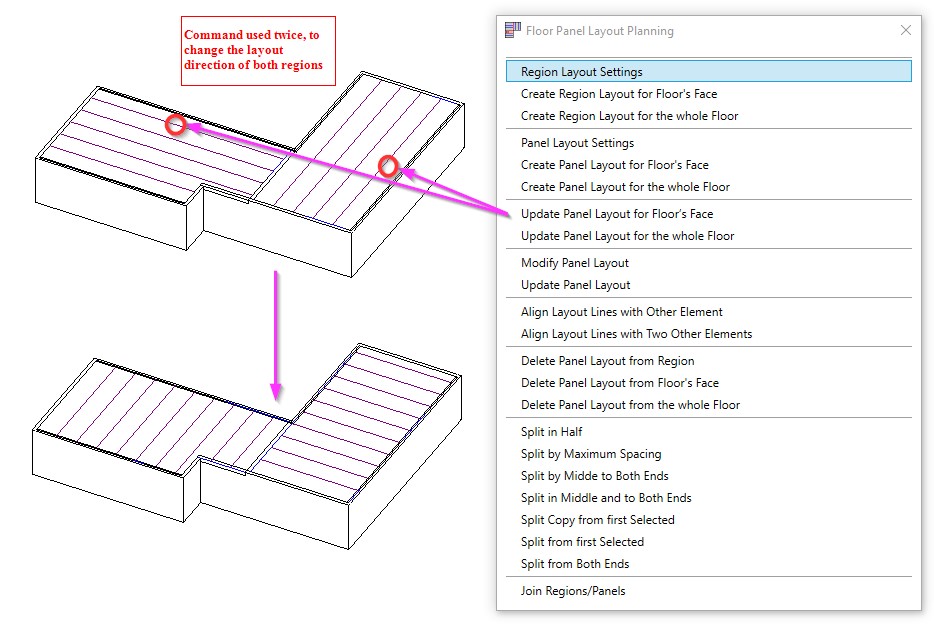Select Split by Maximum Spacing

click(x=590, y=454)
